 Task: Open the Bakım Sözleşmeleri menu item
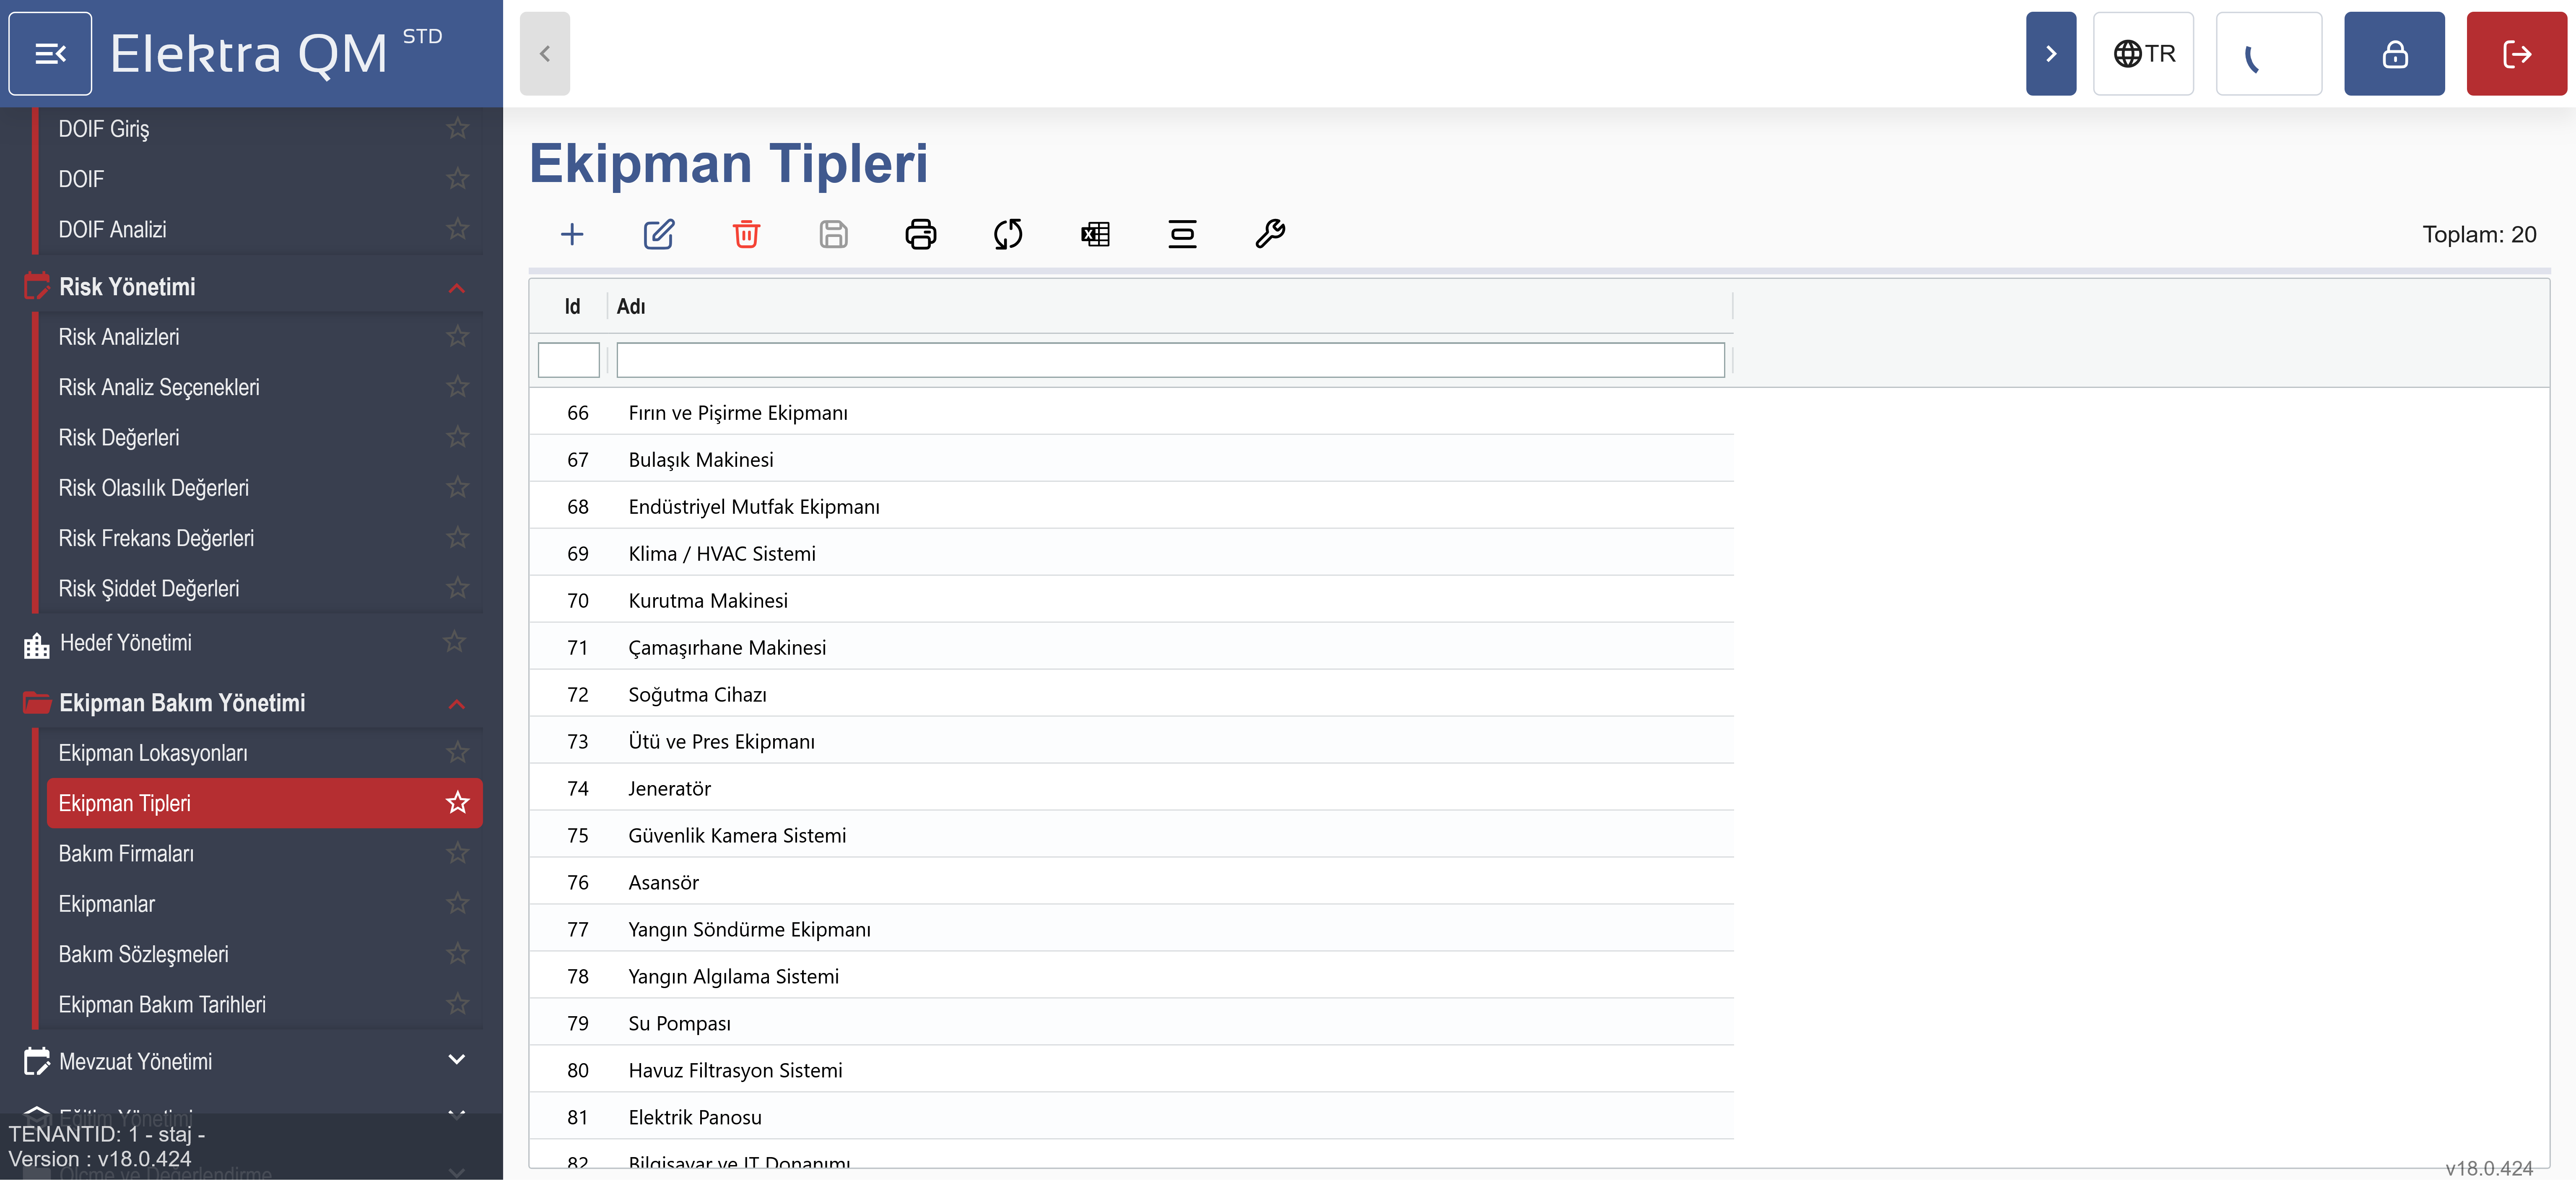pyautogui.click(x=143, y=954)
